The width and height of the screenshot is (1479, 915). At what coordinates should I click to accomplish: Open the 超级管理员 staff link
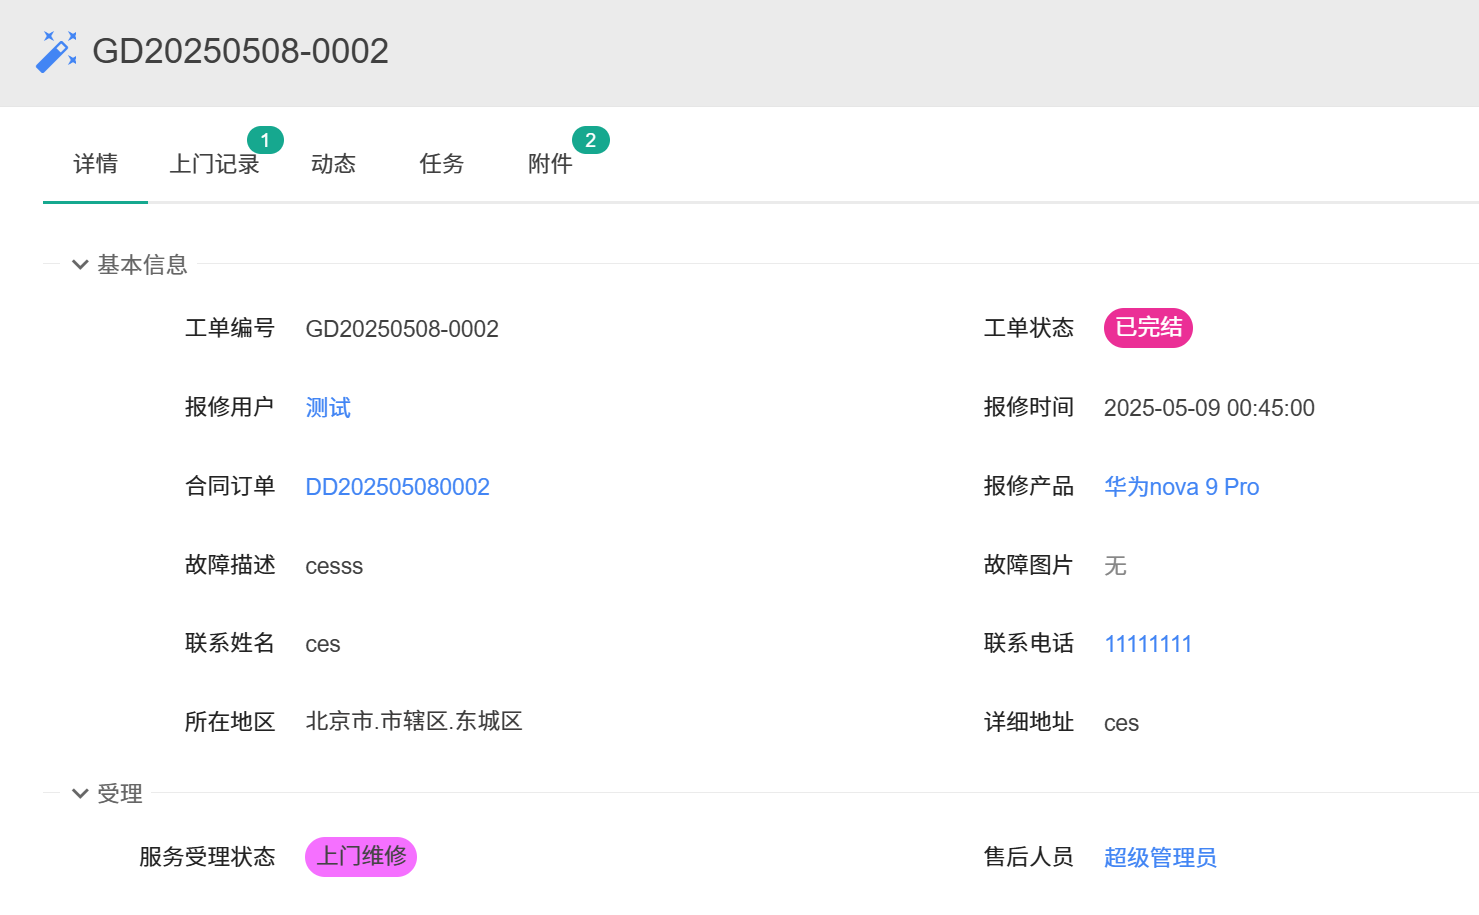1160,858
